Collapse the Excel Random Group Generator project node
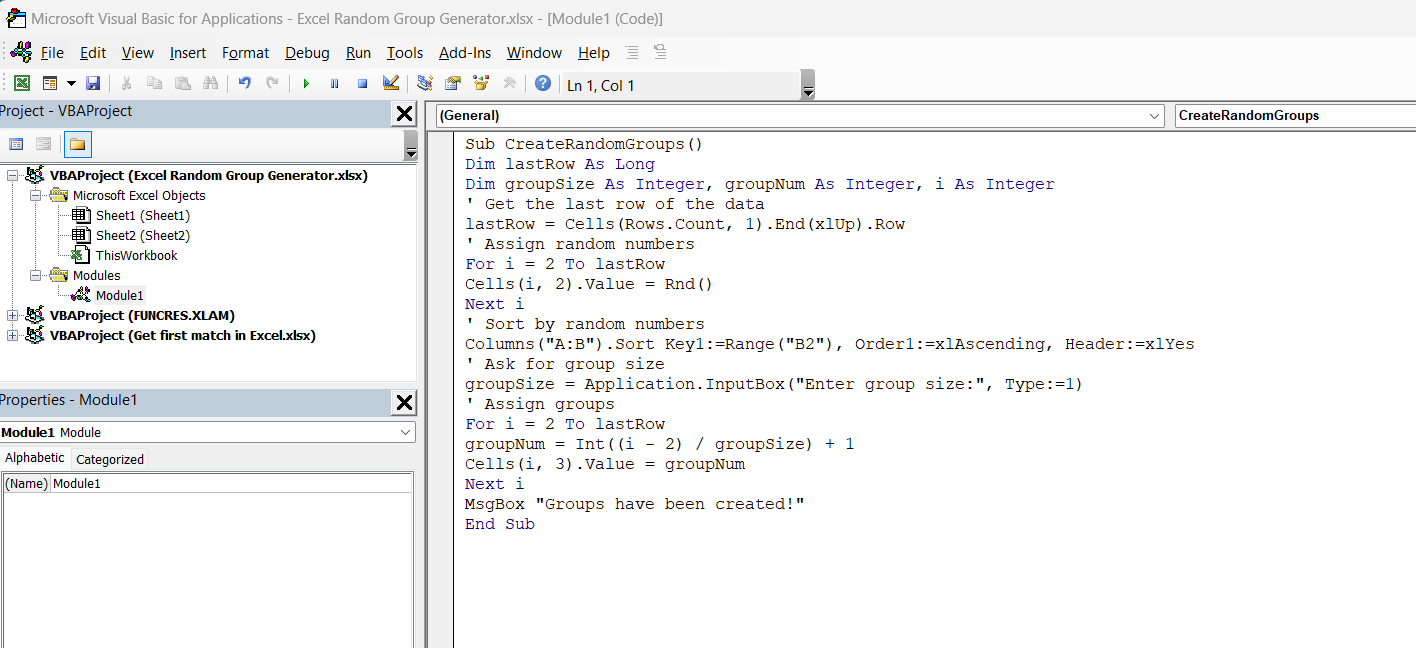The image size is (1416, 648). (12, 176)
